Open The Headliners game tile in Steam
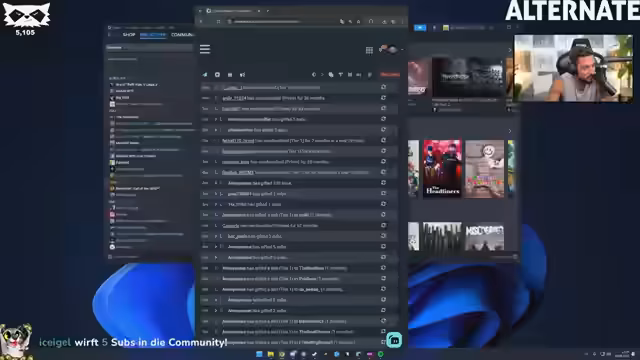 point(442,169)
